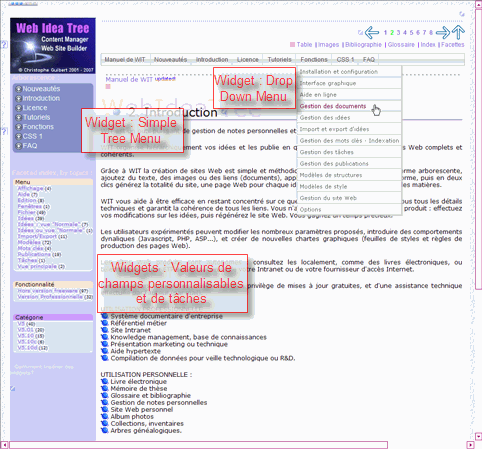
Task: Open Tutoriels in top menu bar
Action: tap(279, 59)
